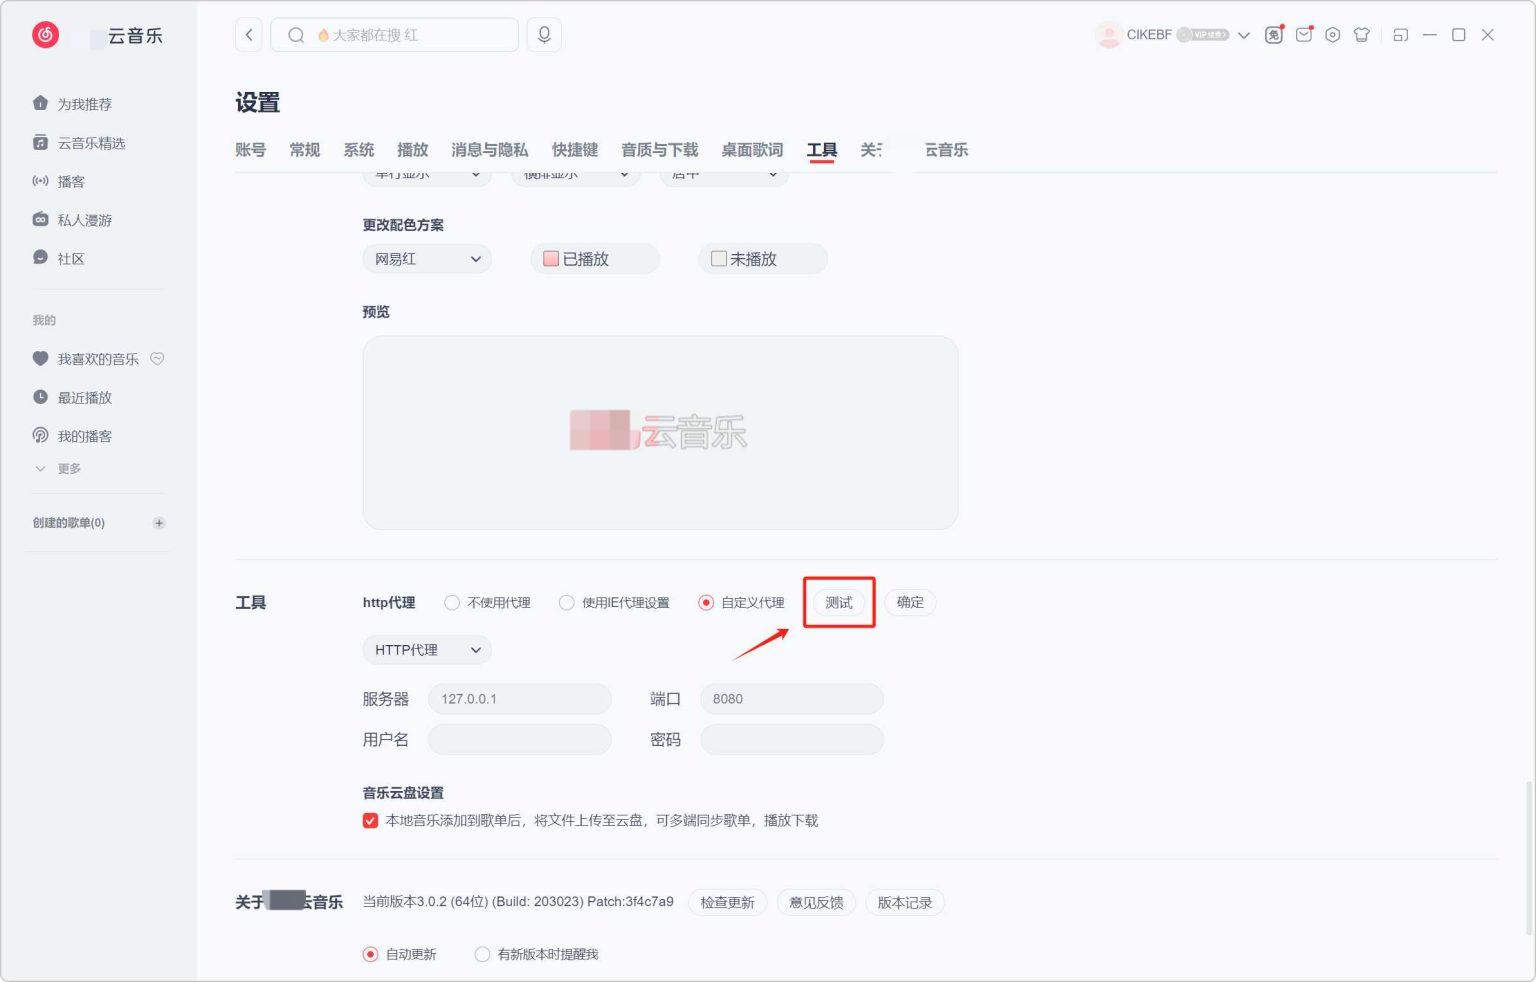Select the 工具 tab
The height and width of the screenshot is (982, 1536).
tap(822, 150)
